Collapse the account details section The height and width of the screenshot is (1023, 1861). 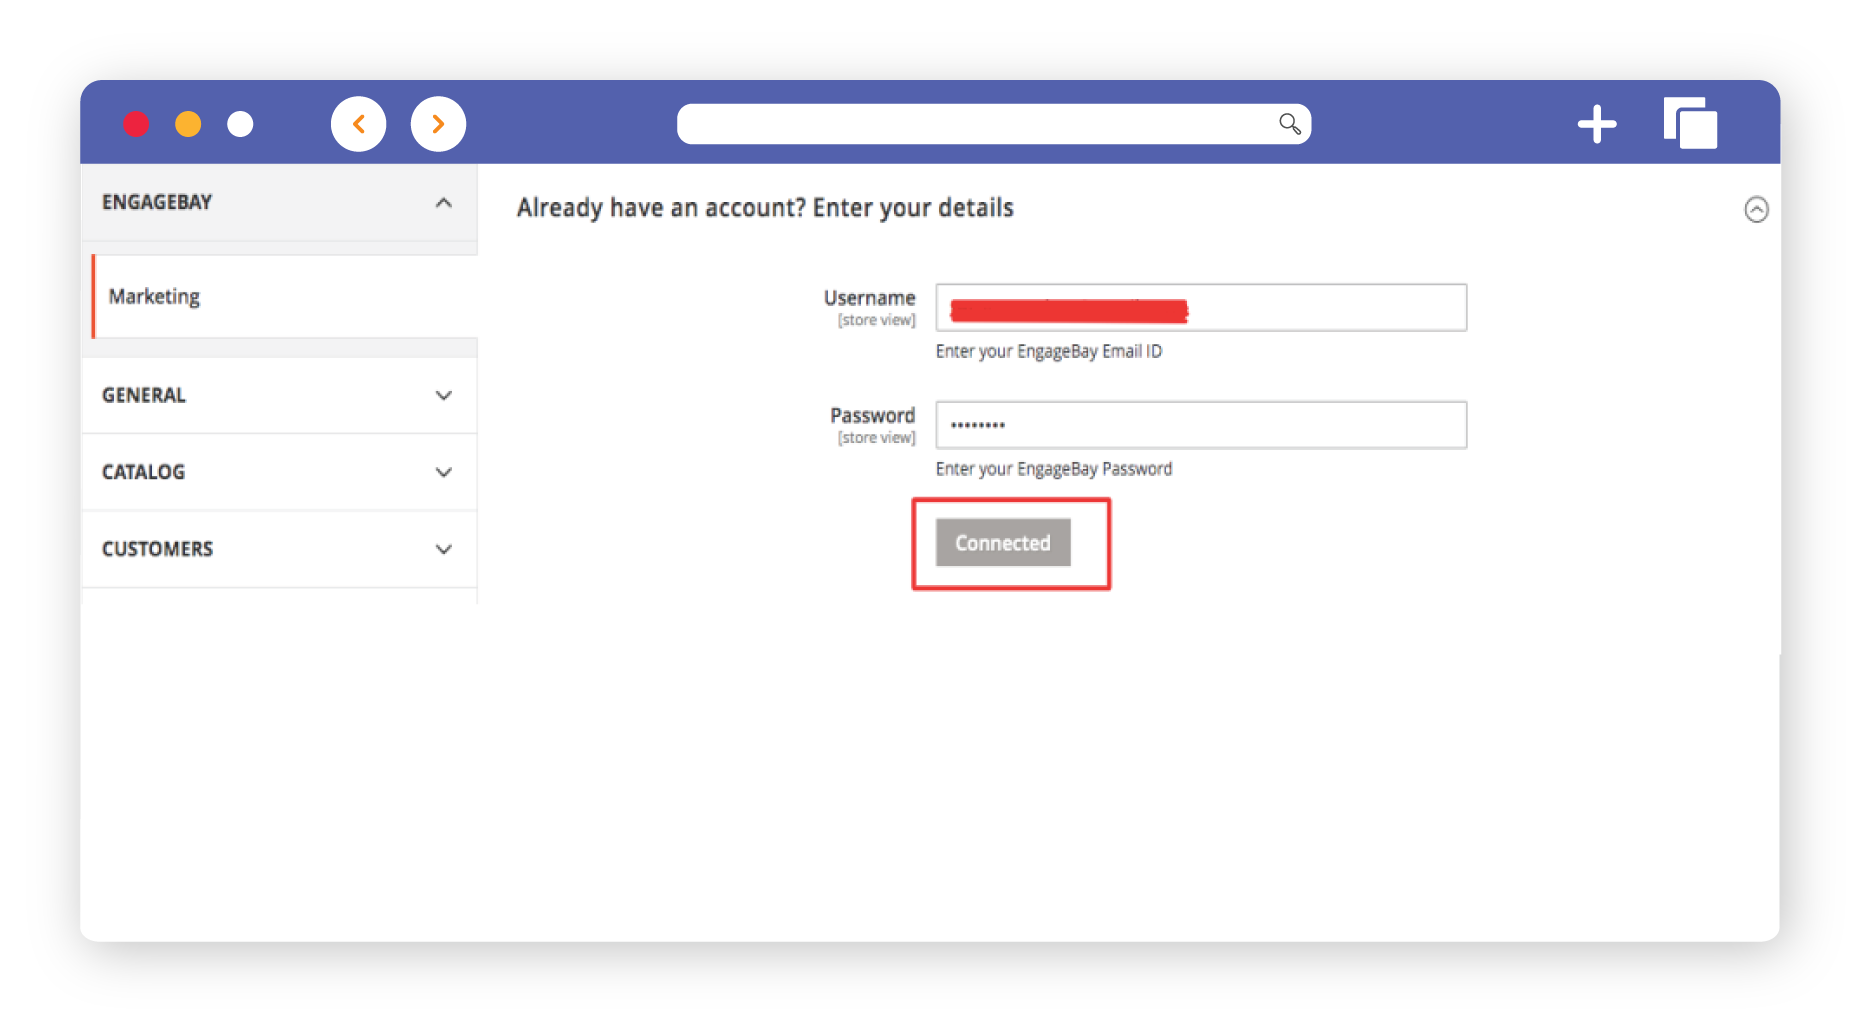(1756, 209)
